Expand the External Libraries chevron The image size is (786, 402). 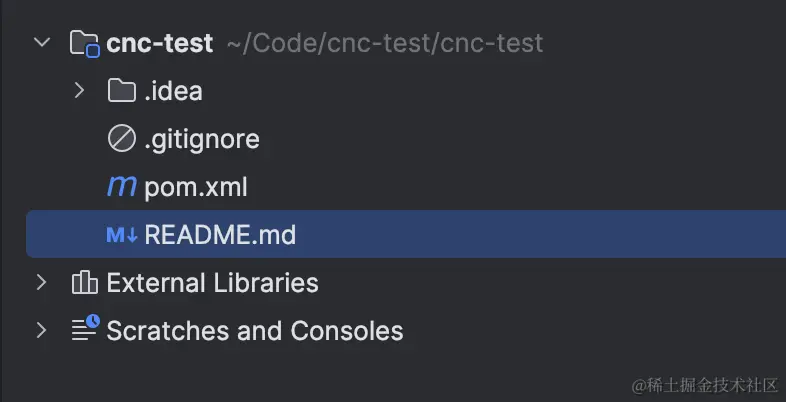click(41, 283)
